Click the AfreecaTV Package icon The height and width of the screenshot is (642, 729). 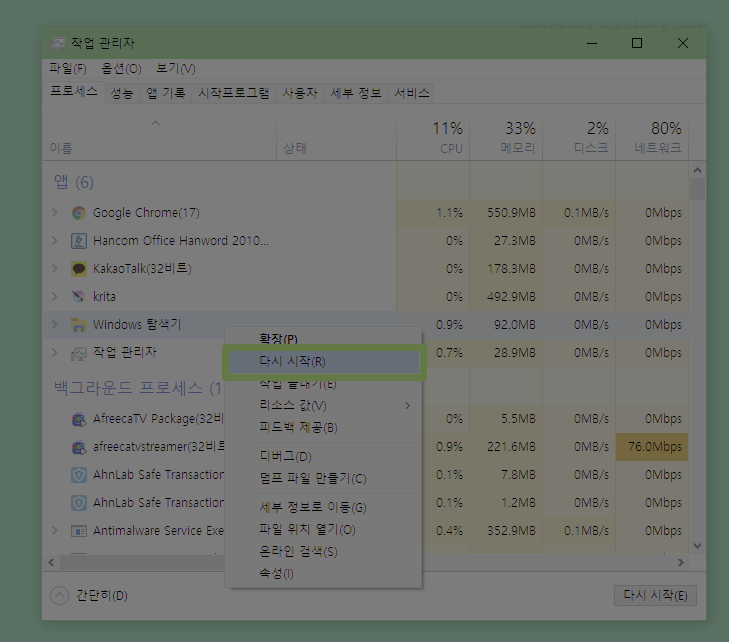point(79,419)
